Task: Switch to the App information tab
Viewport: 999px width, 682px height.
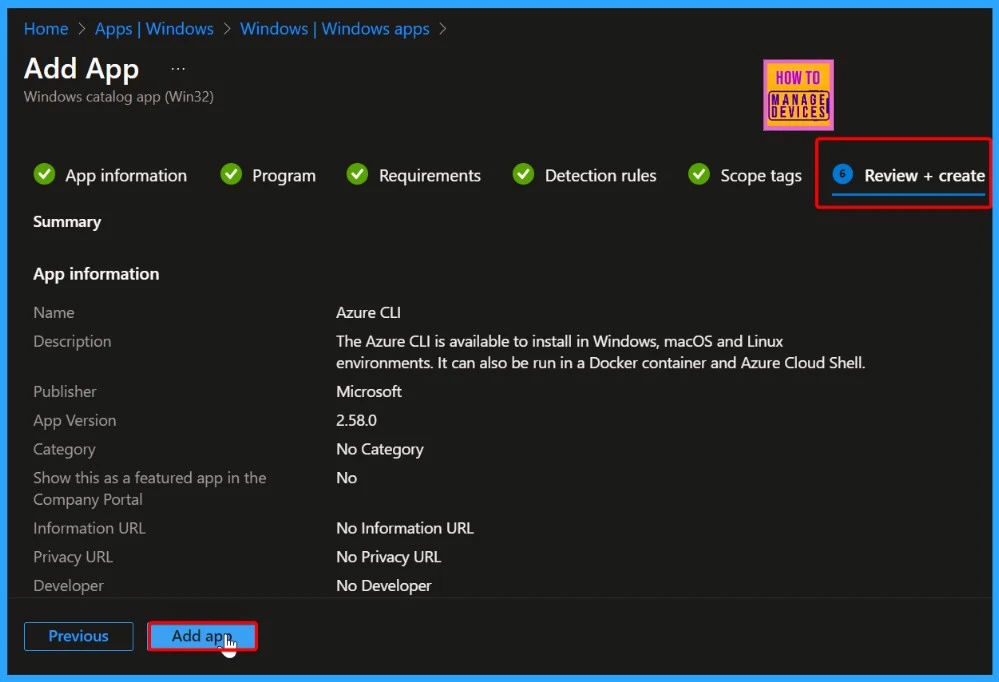Action: pyautogui.click(x=110, y=175)
